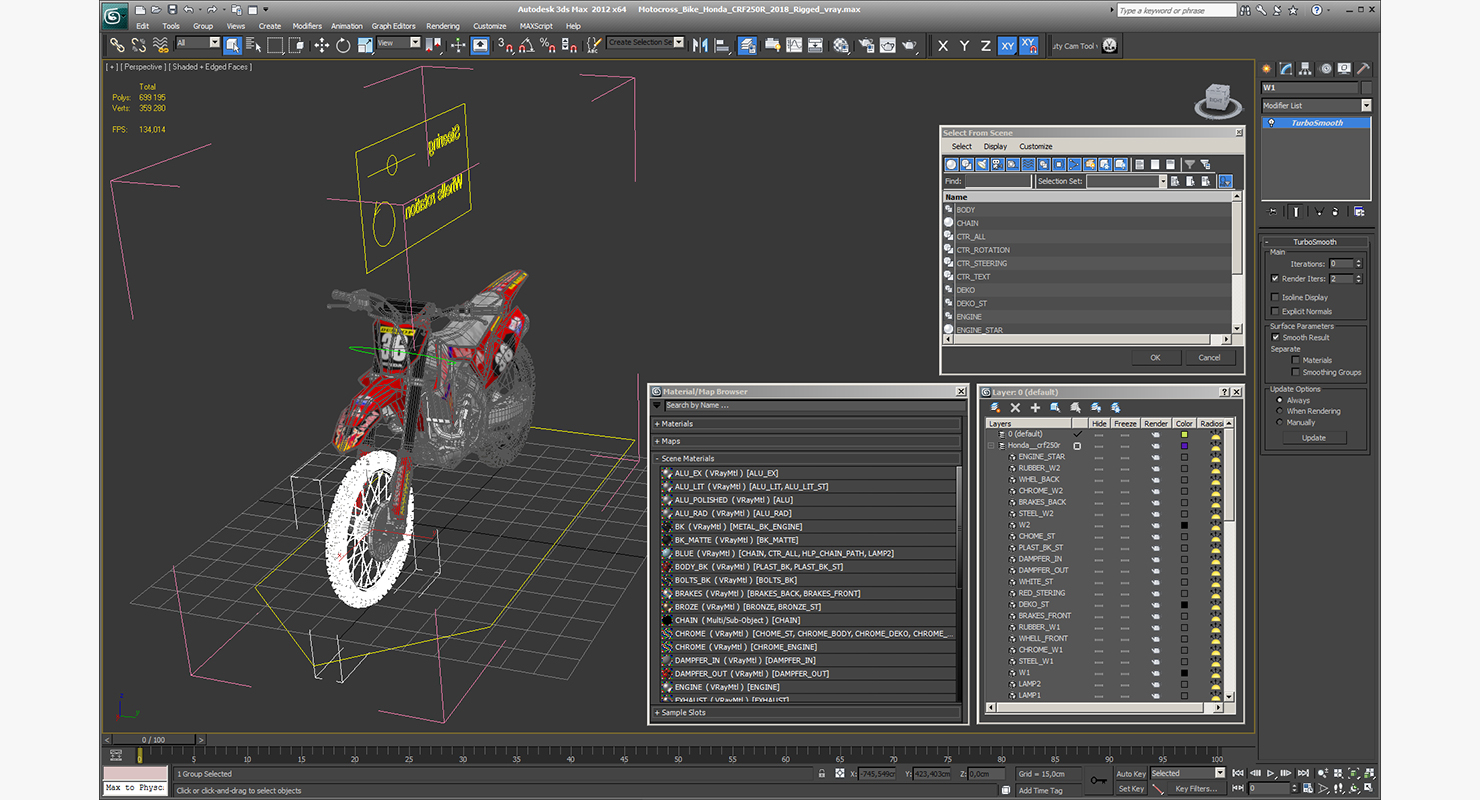Toggle the Angle Snap icon
The width and height of the screenshot is (1480, 800).
(x=526, y=45)
